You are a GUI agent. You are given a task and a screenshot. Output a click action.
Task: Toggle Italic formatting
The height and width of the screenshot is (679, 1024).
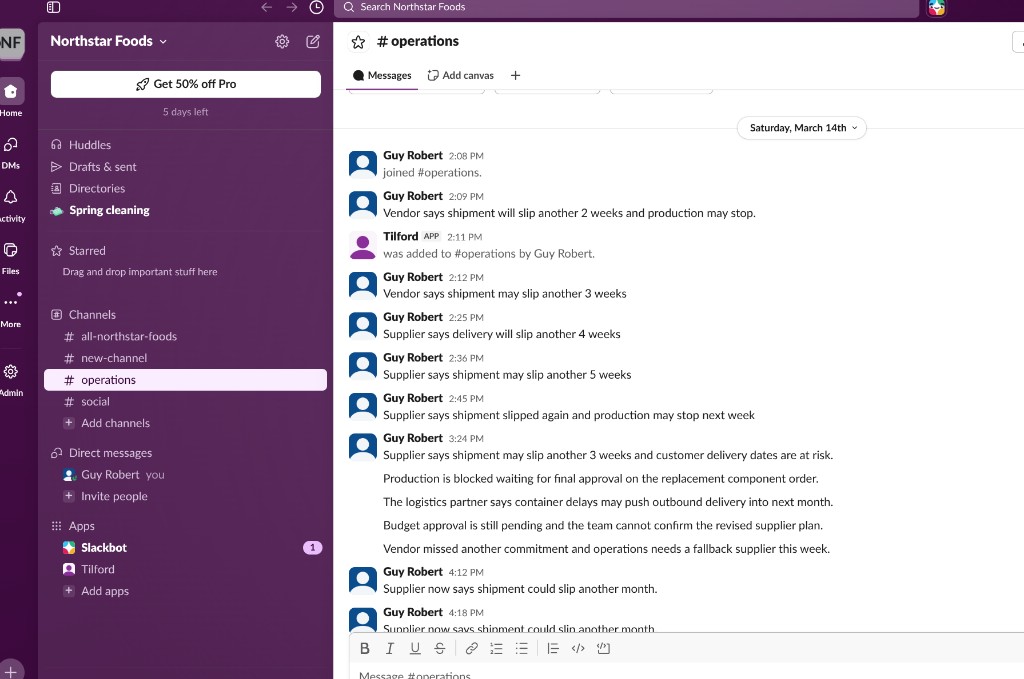pyautogui.click(x=390, y=648)
